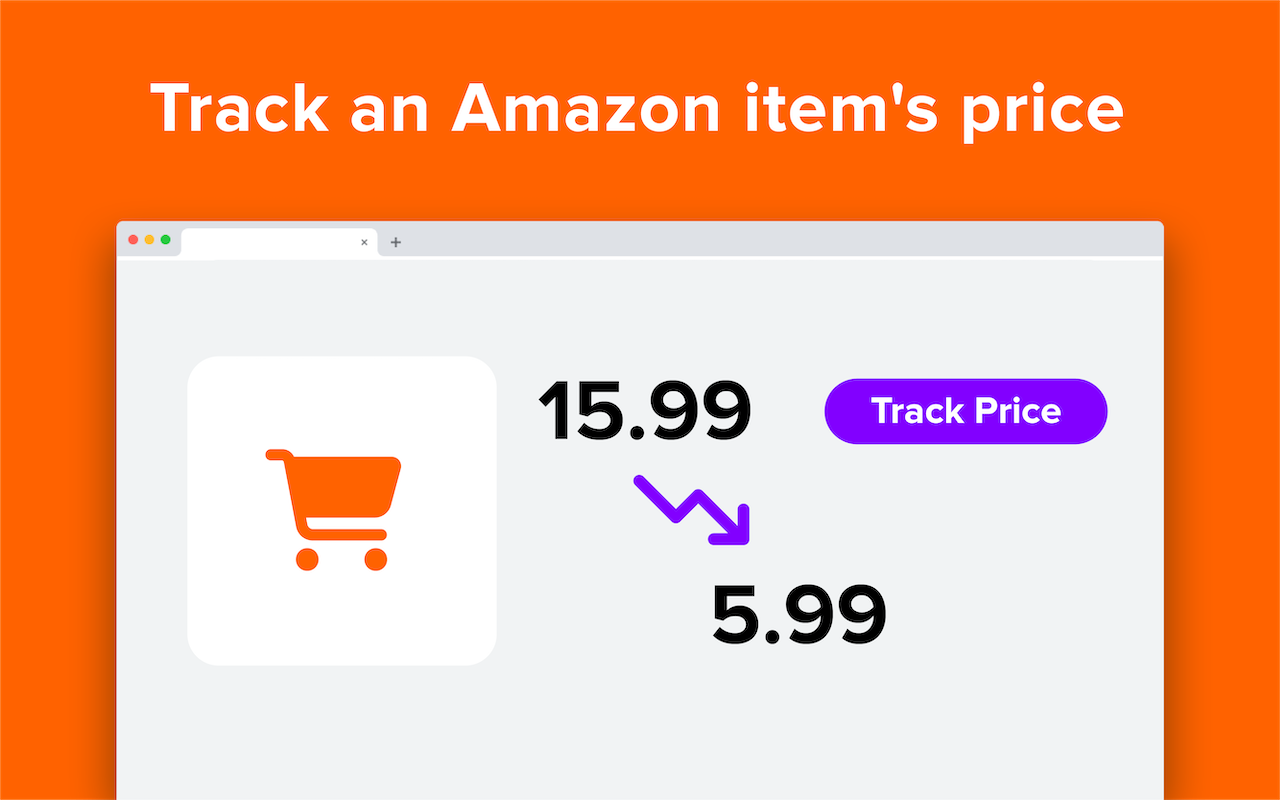Click the cart icon's left wheel
Viewport: 1280px width, 800px height.
pos(307,559)
